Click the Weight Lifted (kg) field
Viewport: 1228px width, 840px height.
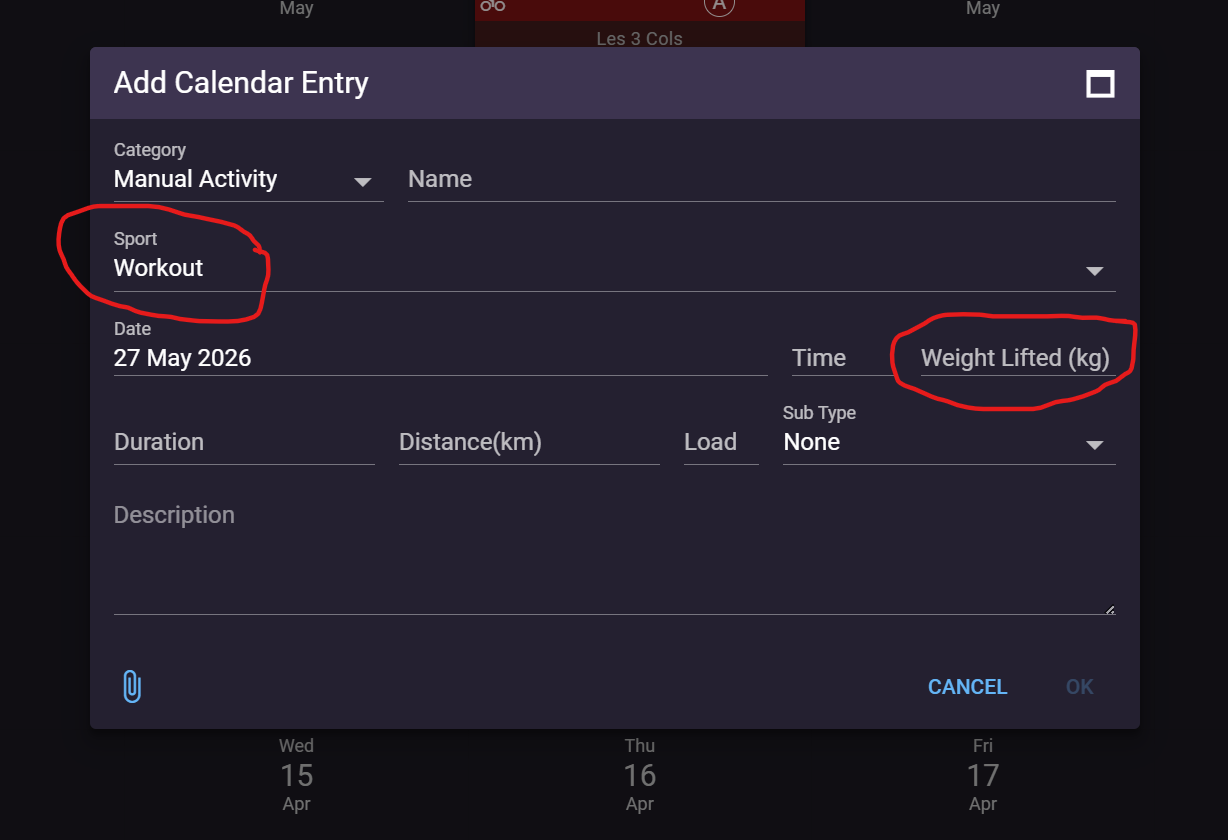(1018, 358)
